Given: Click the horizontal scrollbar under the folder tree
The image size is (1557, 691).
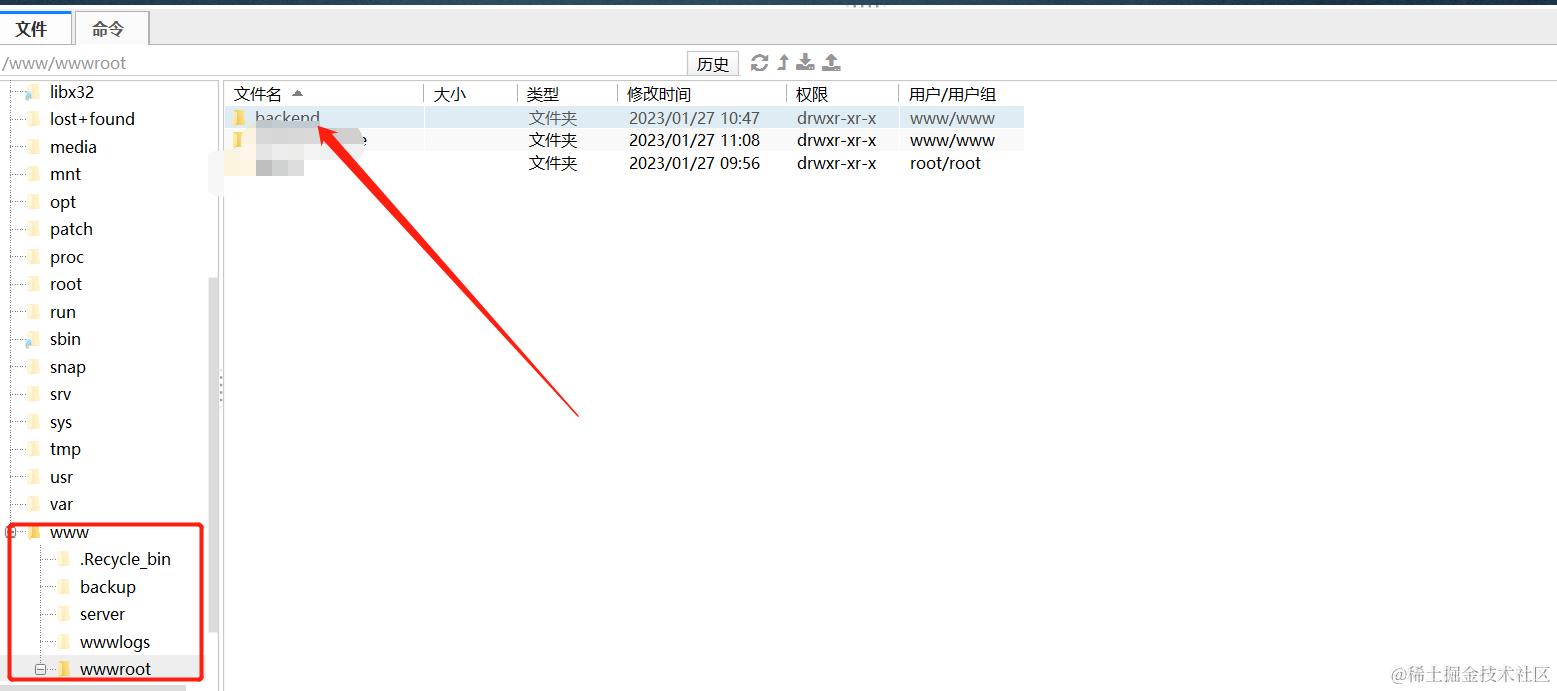Looking at the screenshot, I should click(x=93, y=688).
